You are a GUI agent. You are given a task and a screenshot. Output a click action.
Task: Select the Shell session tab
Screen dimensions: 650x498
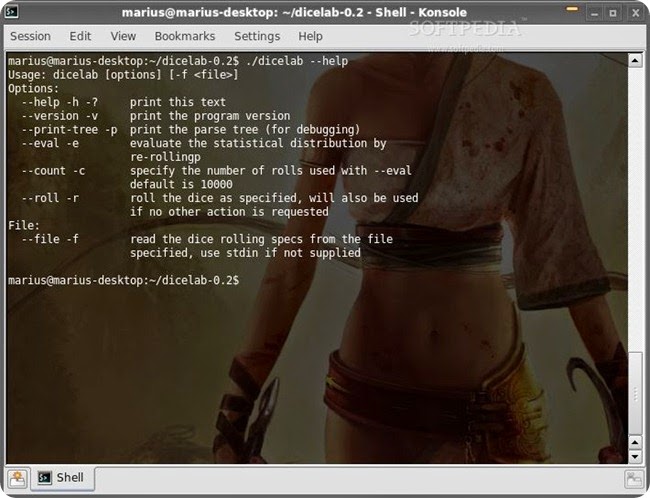pos(62,478)
